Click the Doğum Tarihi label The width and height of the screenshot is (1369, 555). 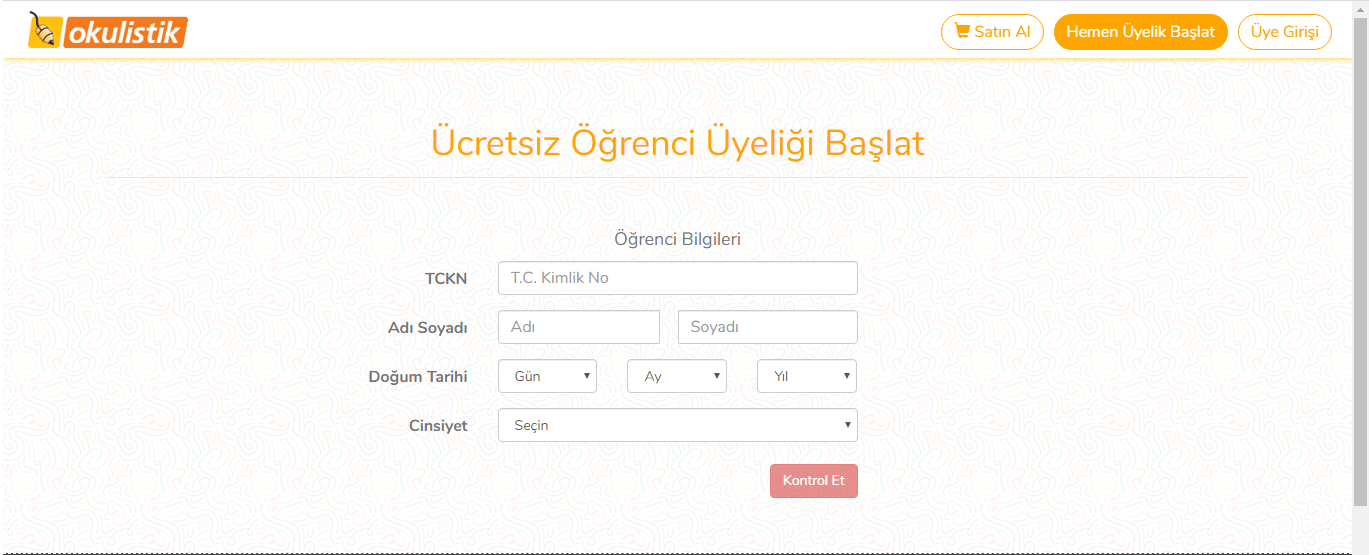(x=418, y=377)
